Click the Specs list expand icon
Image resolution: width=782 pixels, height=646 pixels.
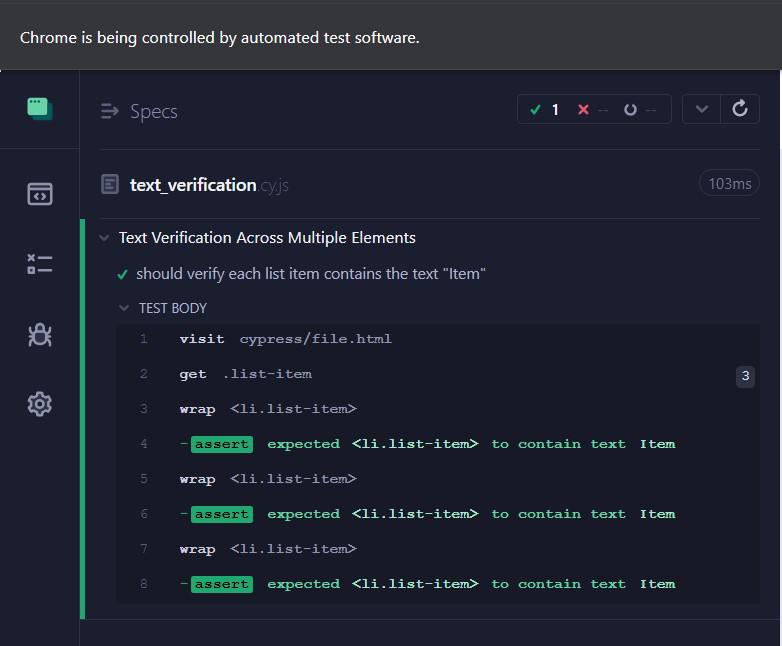coord(110,111)
